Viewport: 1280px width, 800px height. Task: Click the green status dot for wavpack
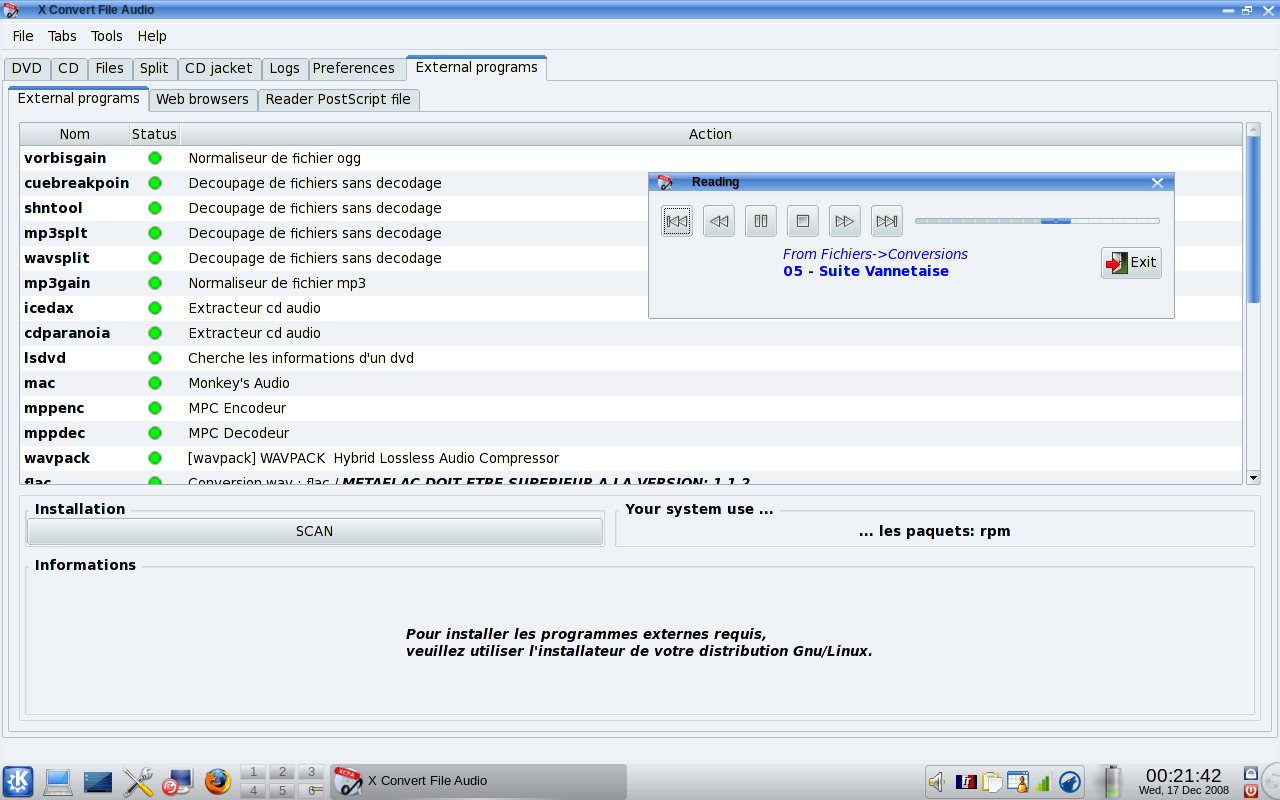coord(155,458)
